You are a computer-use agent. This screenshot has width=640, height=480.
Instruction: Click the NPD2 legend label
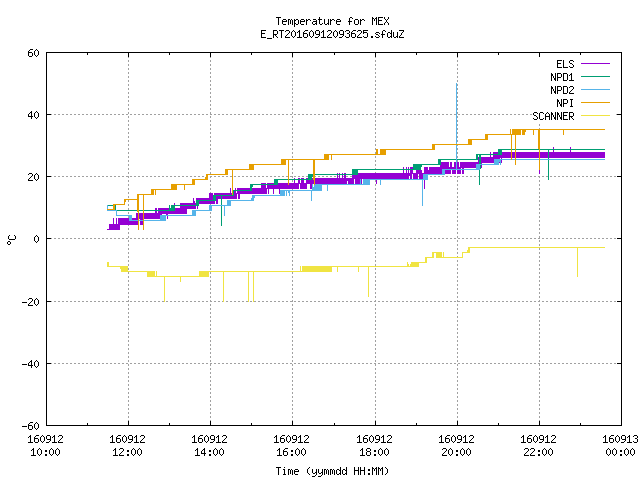coord(562,90)
